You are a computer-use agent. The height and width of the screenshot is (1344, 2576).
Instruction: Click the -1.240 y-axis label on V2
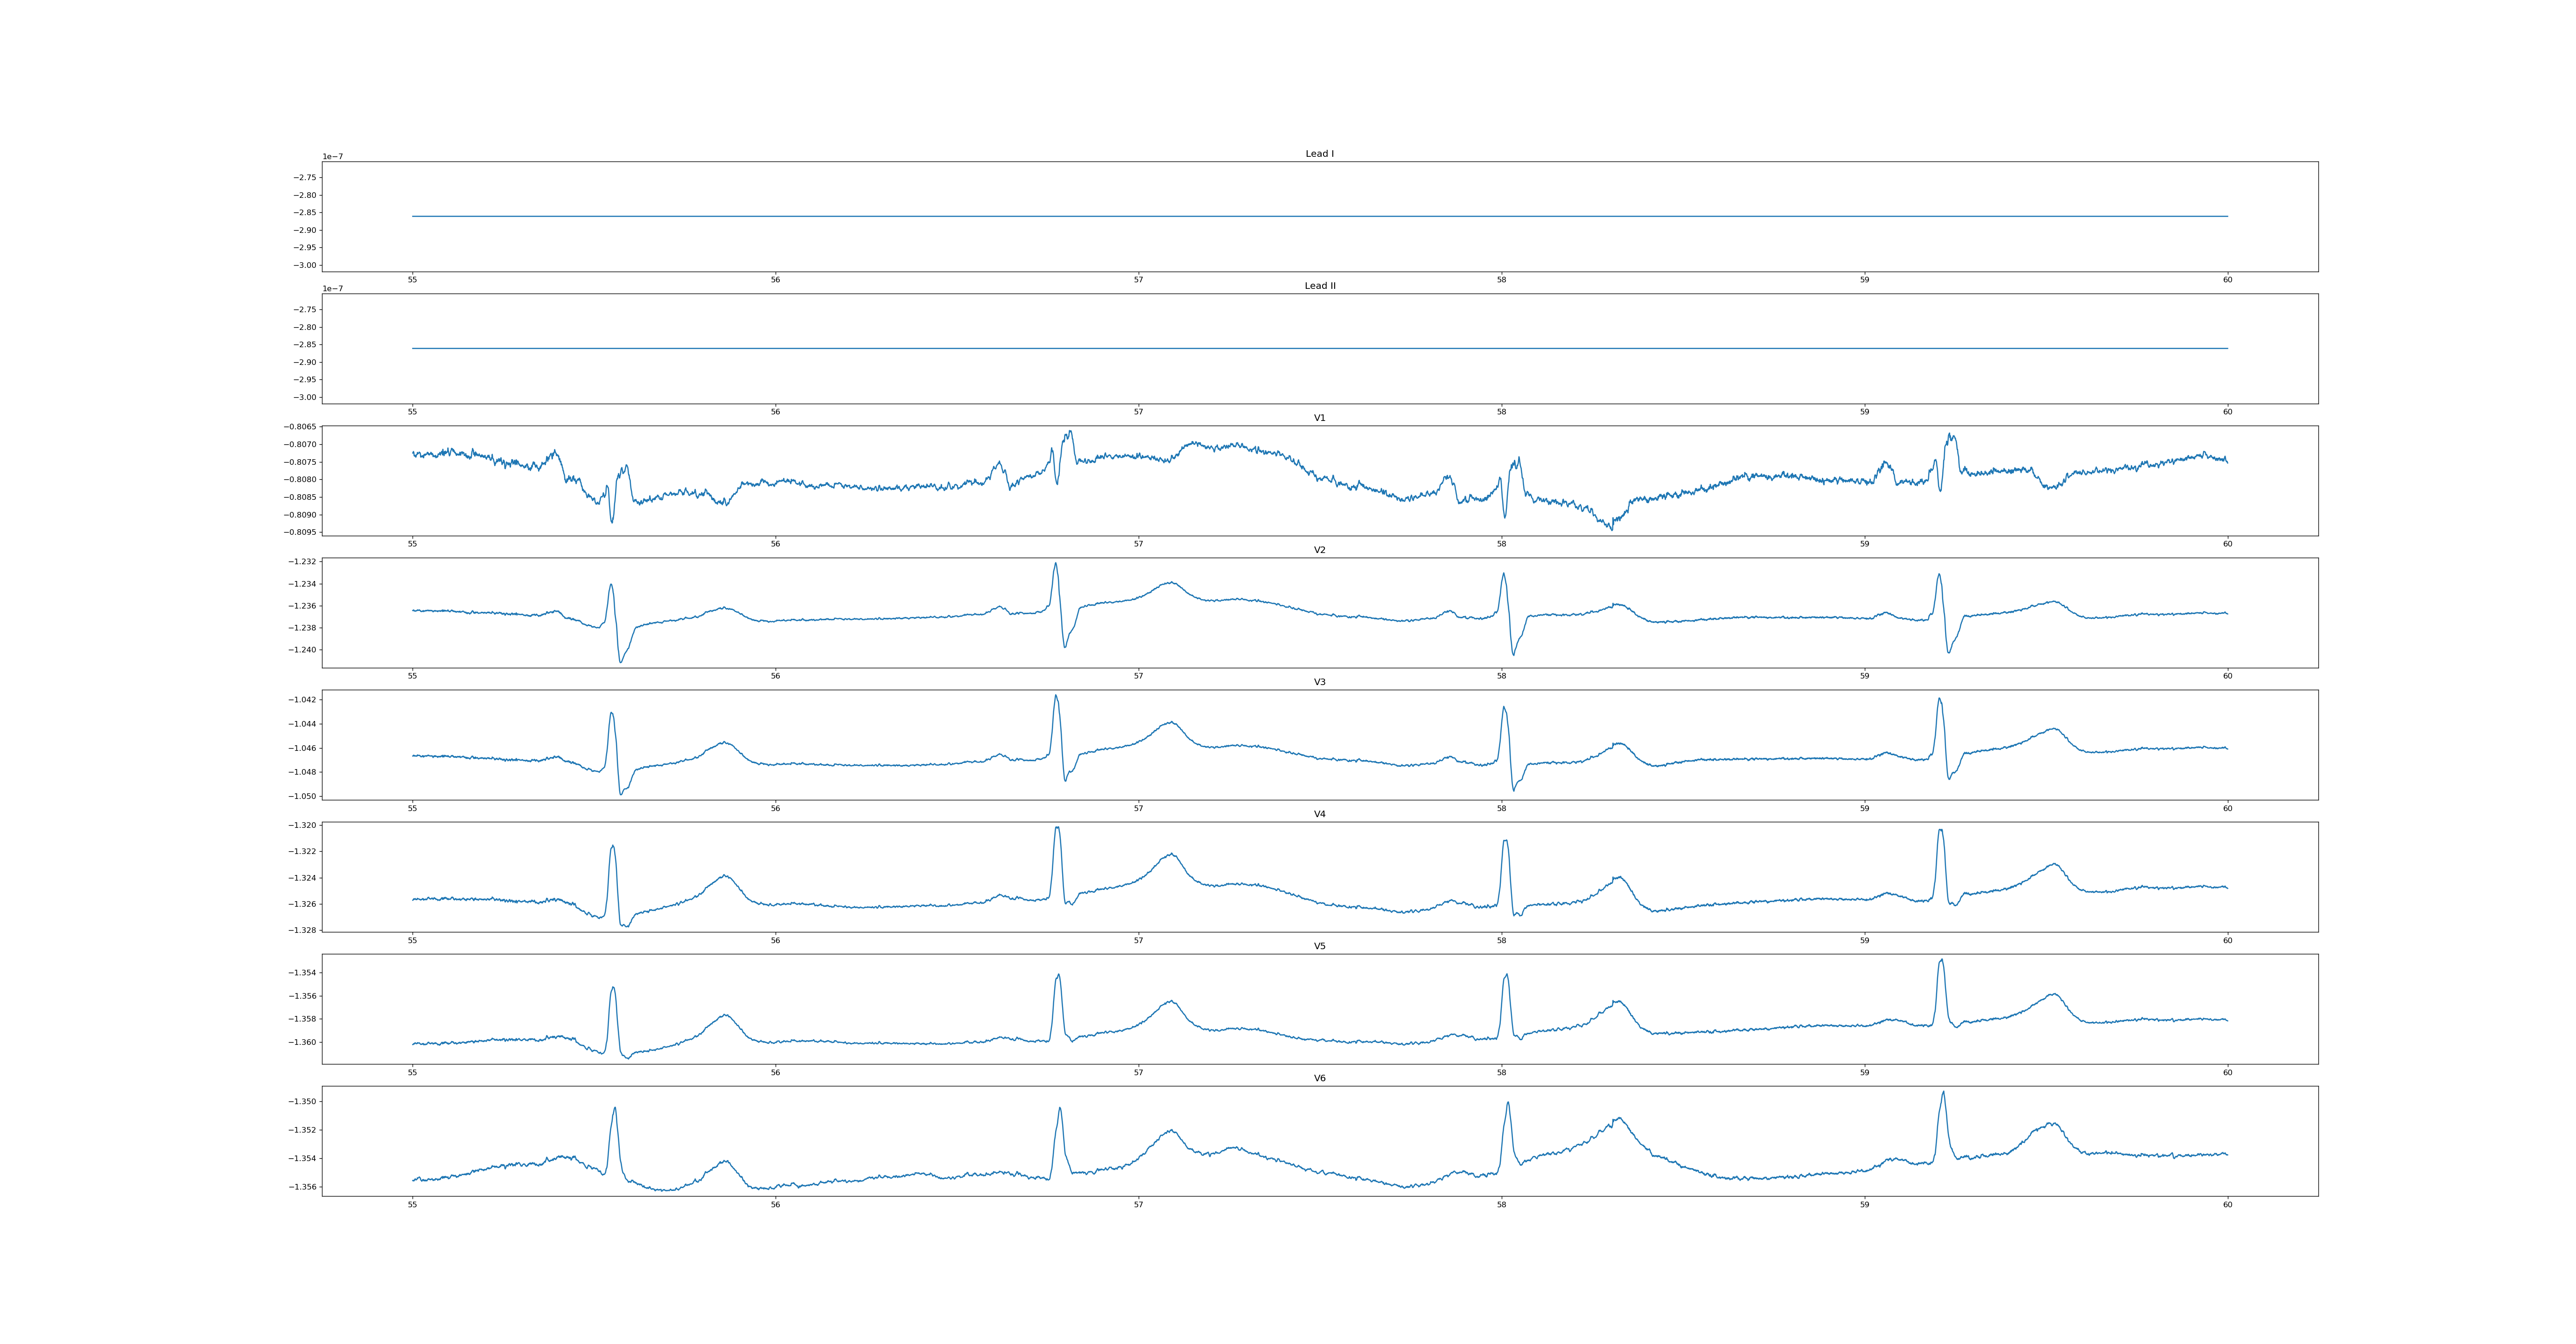point(303,650)
